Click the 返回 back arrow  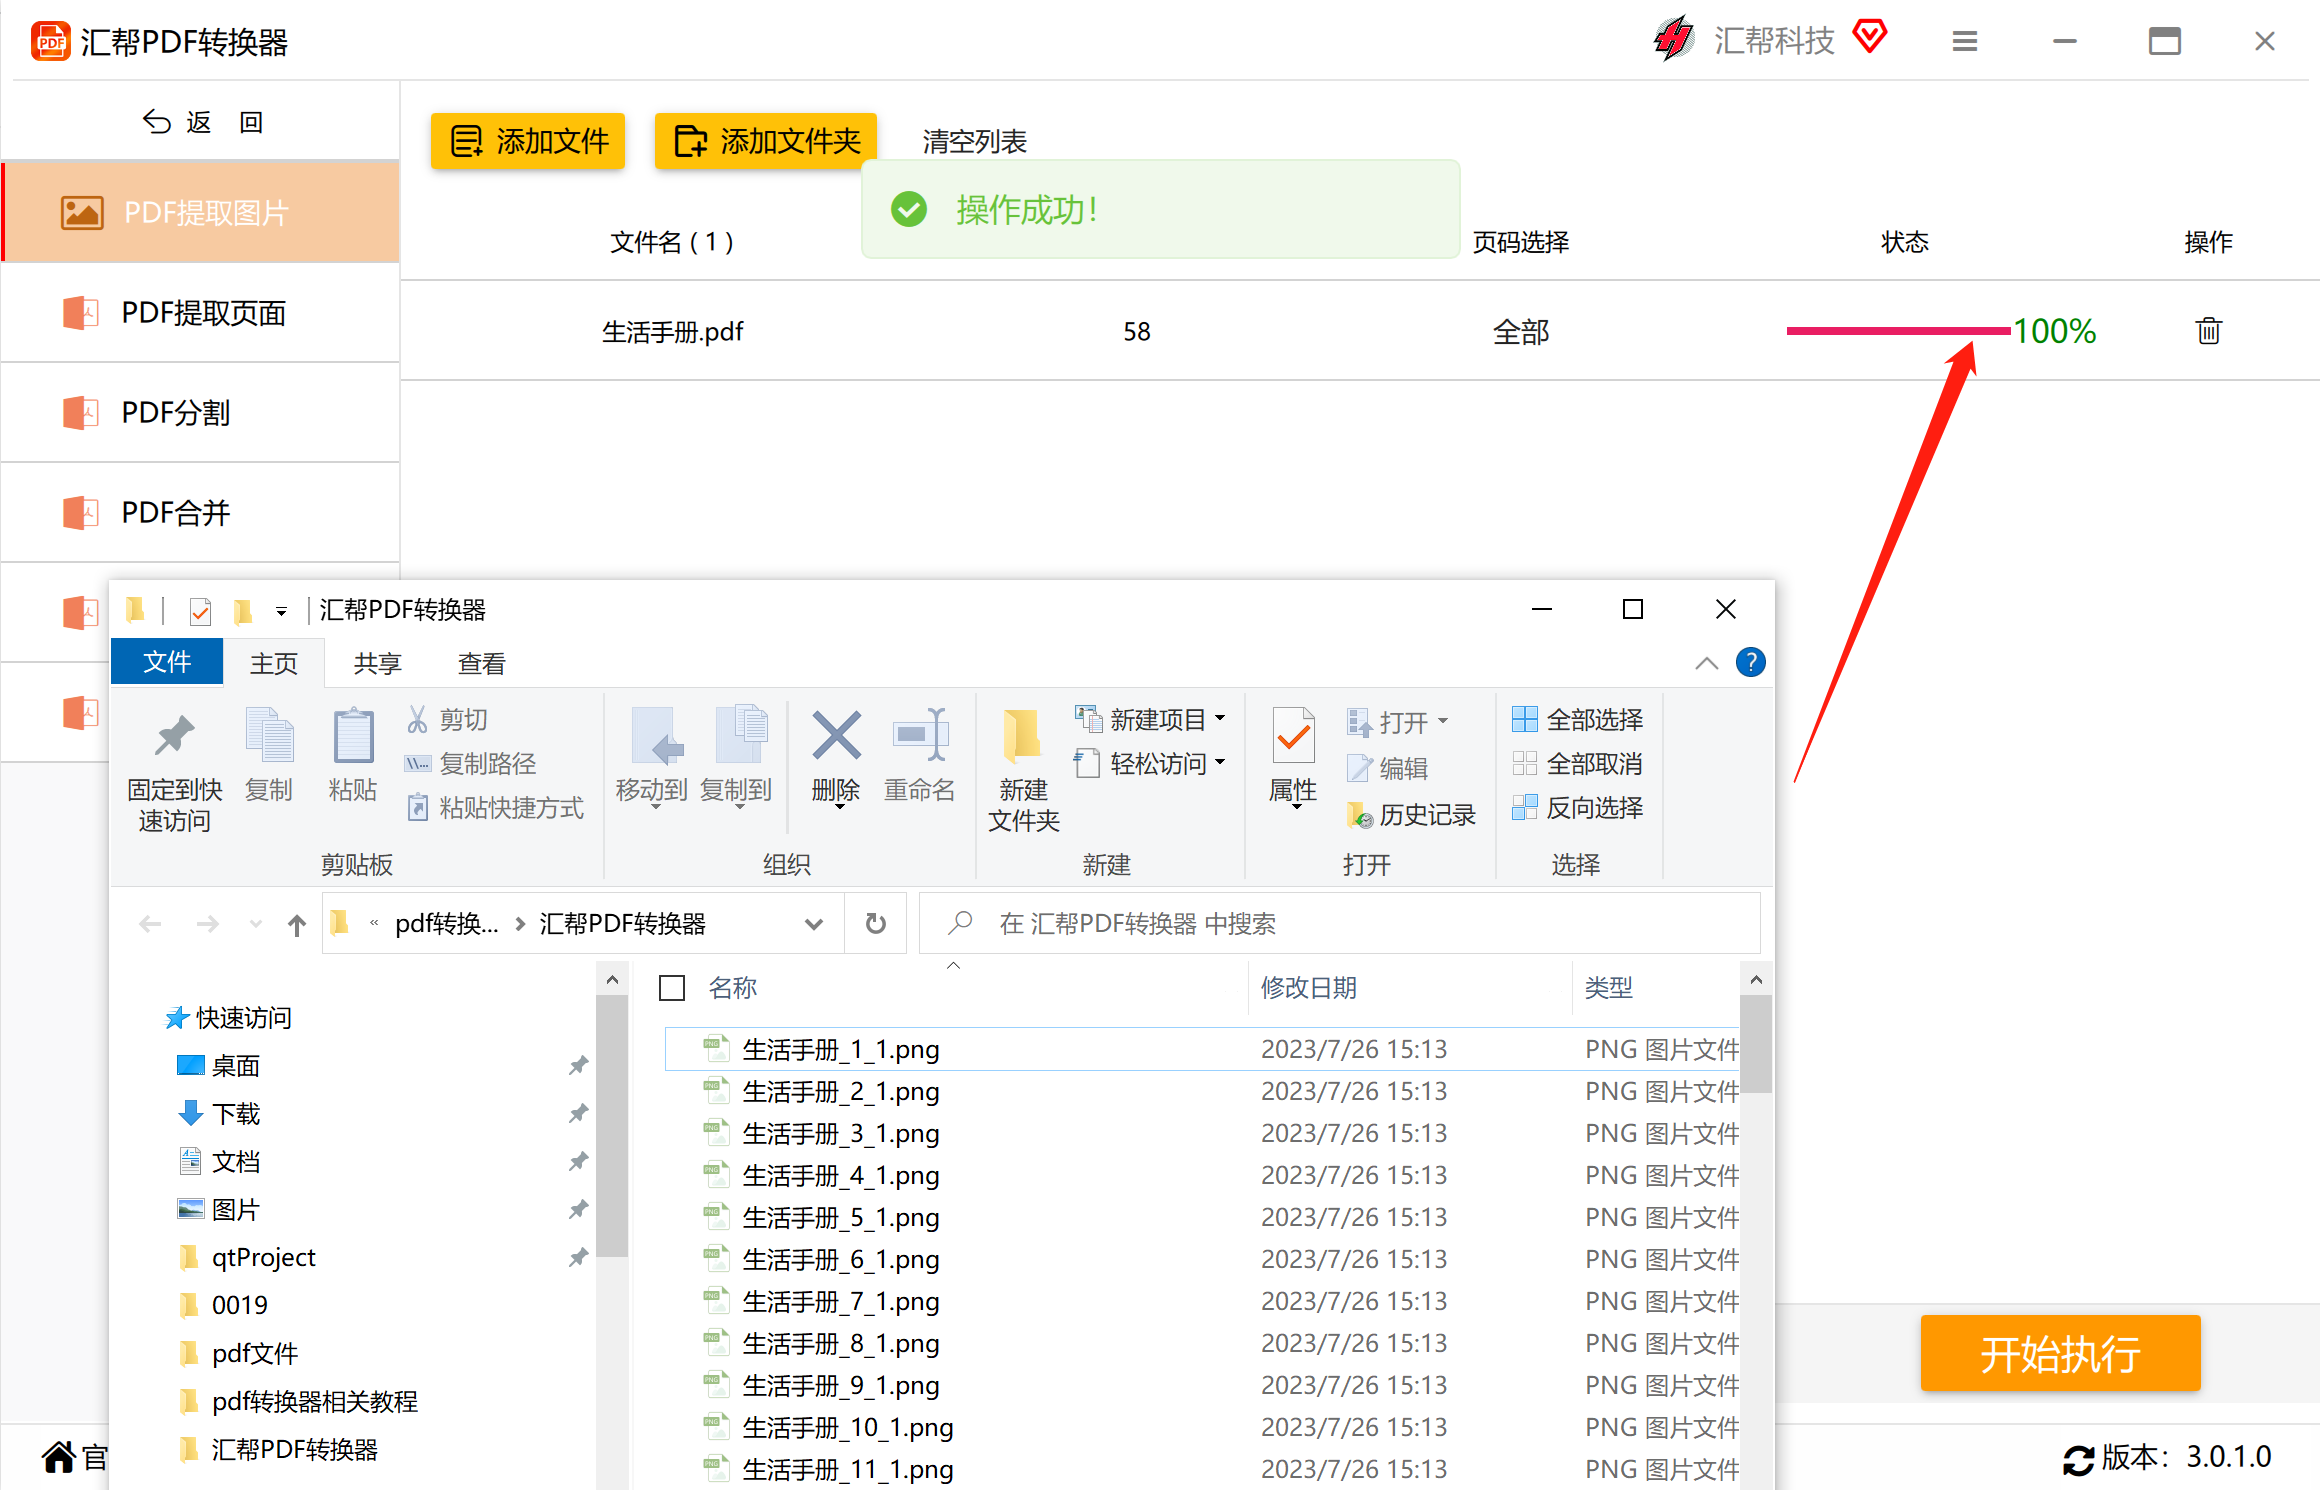click(157, 122)
